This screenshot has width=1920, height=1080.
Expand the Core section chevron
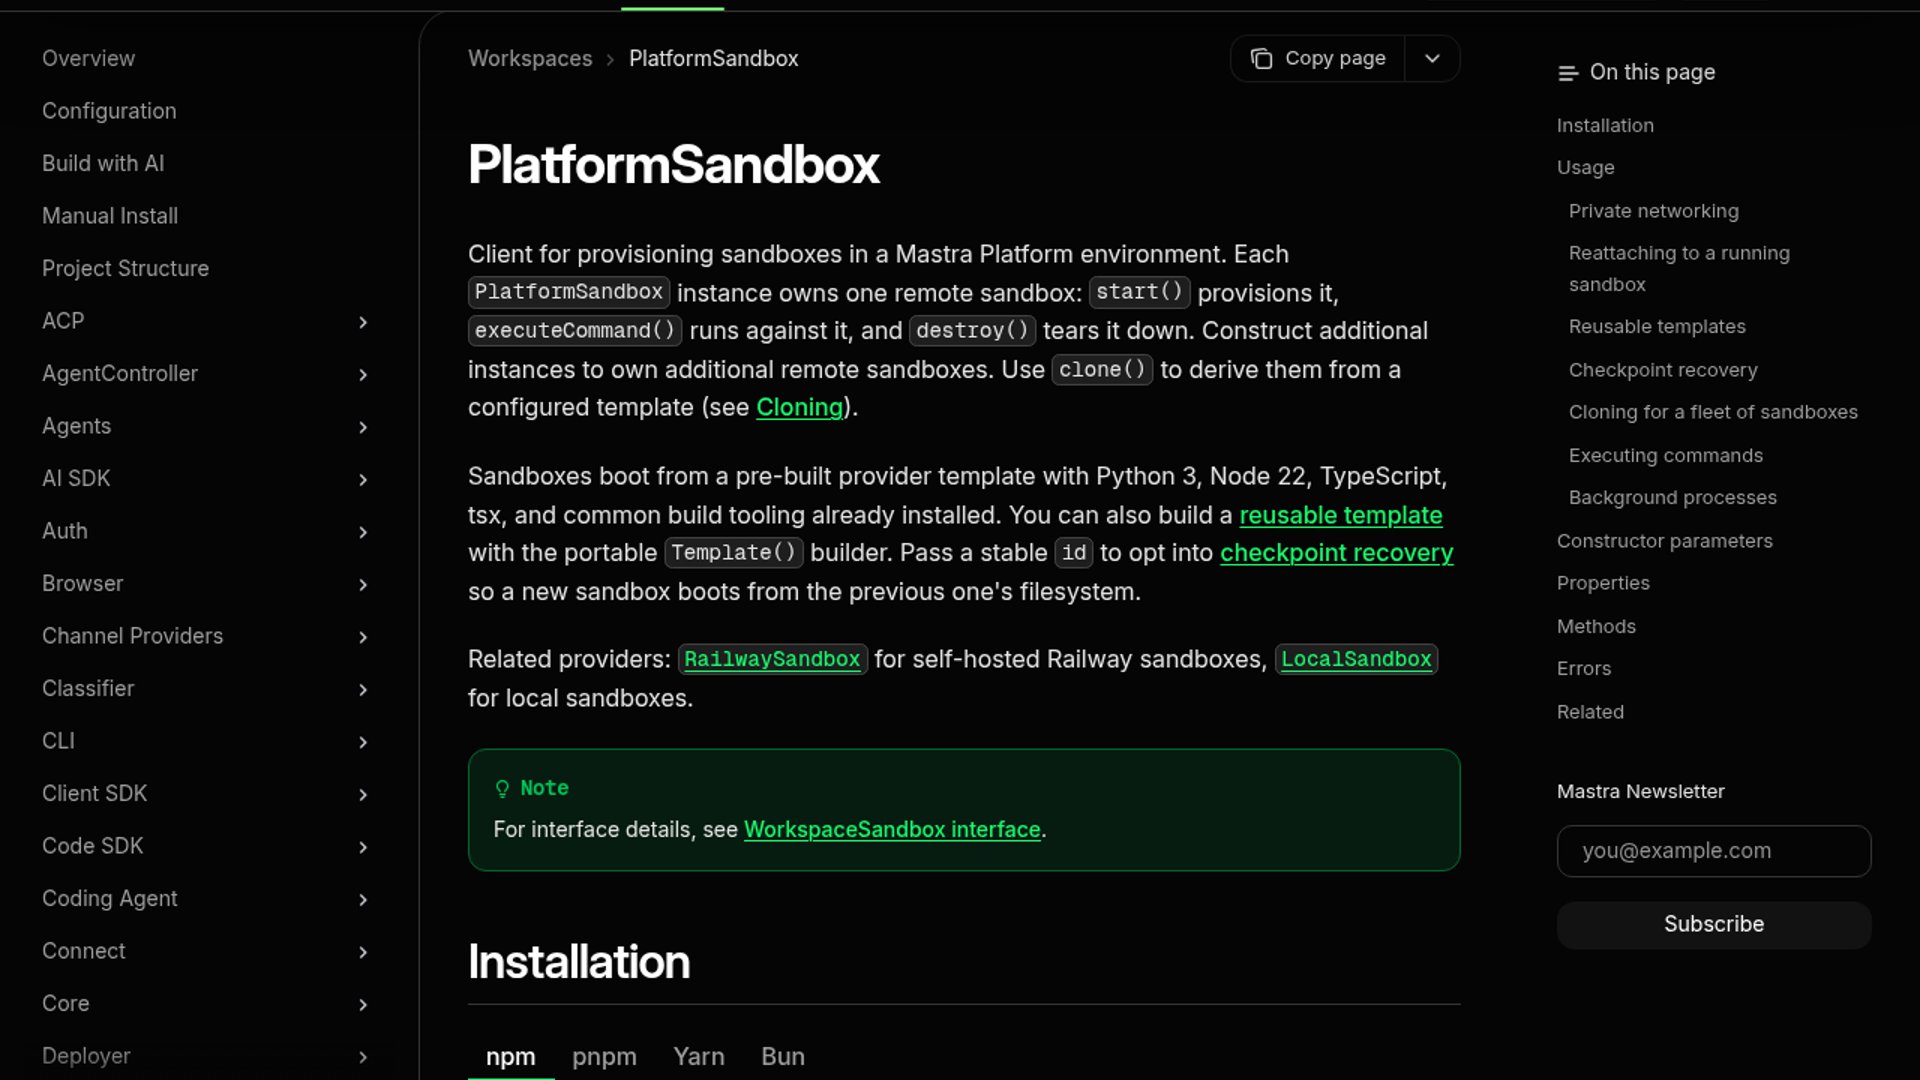tap(363, 1005)
